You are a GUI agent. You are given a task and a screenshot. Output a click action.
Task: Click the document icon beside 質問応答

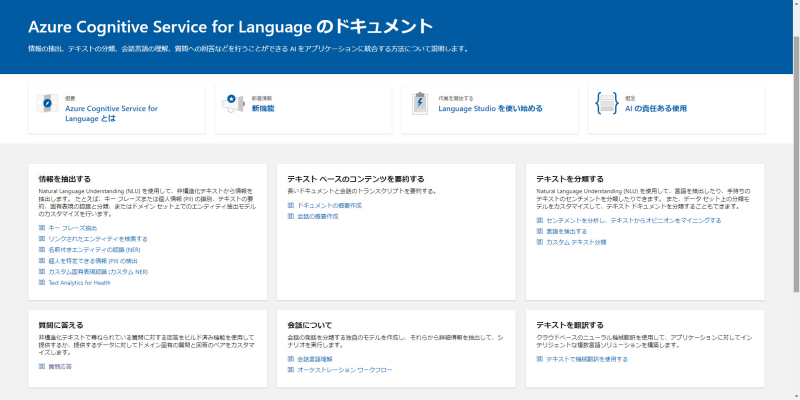(42, 366)
